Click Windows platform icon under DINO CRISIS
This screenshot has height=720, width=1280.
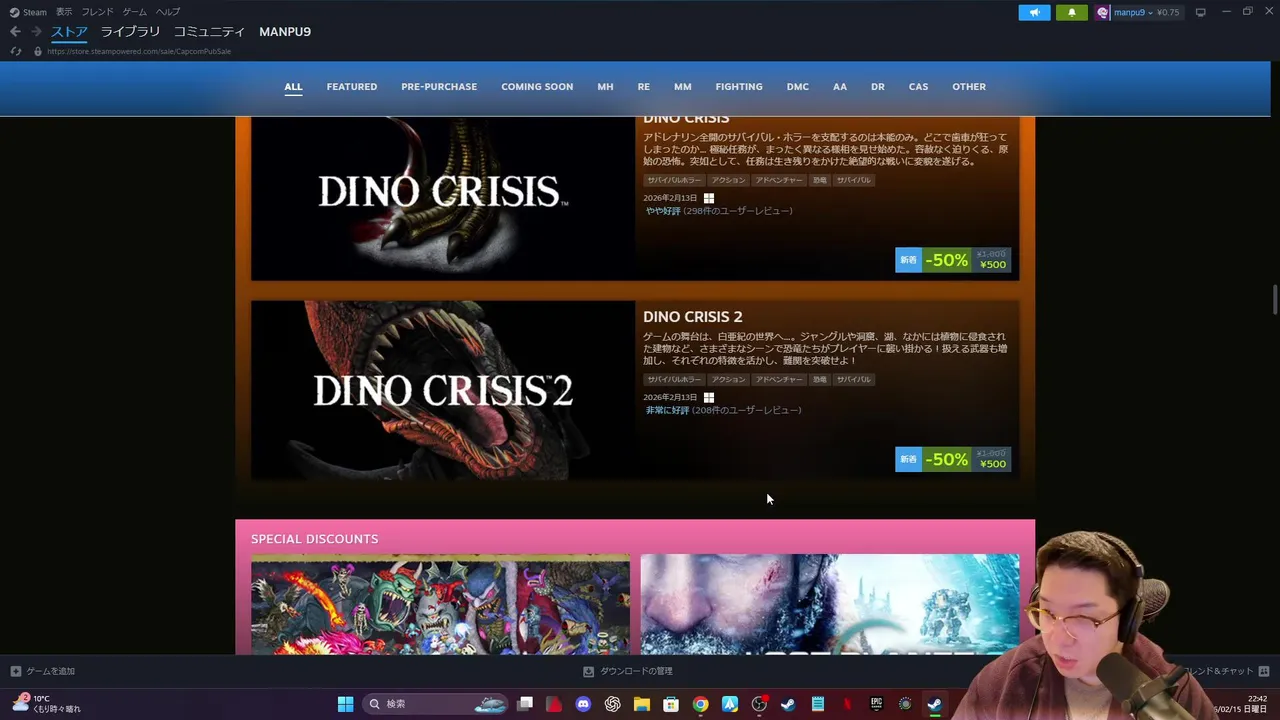tap(708, 198)
